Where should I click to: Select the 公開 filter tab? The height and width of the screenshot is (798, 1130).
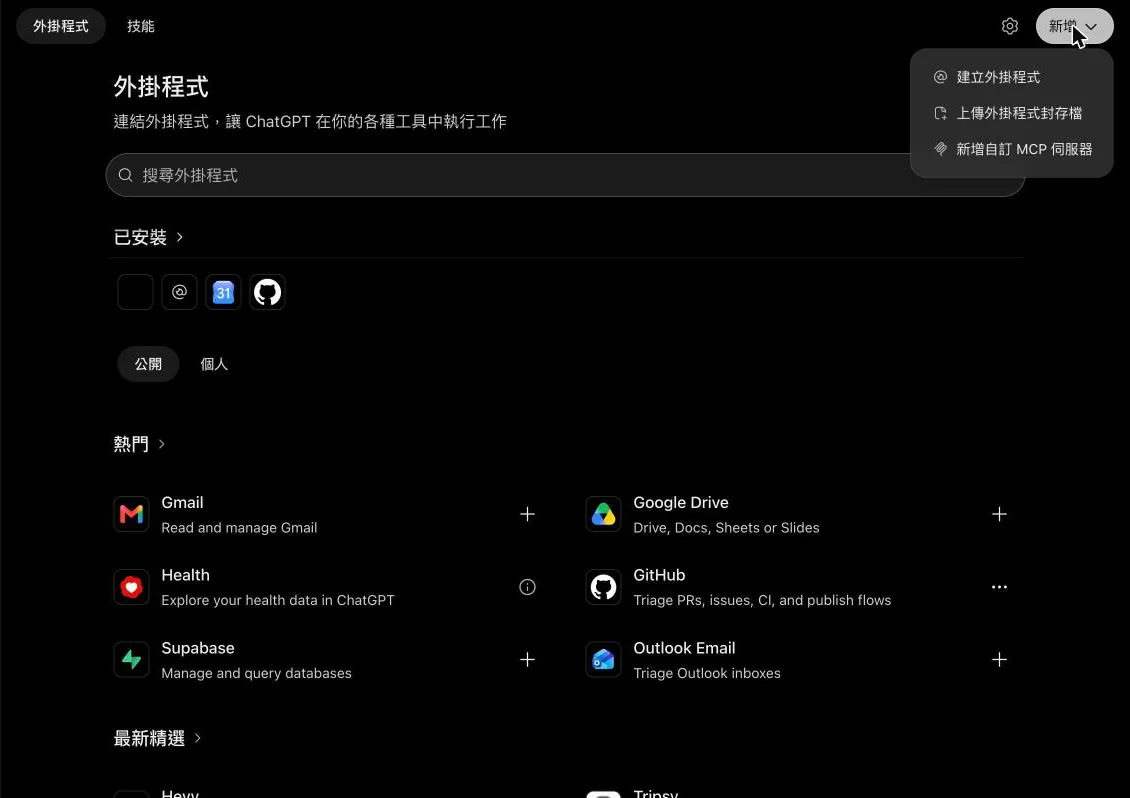[148, 364]
